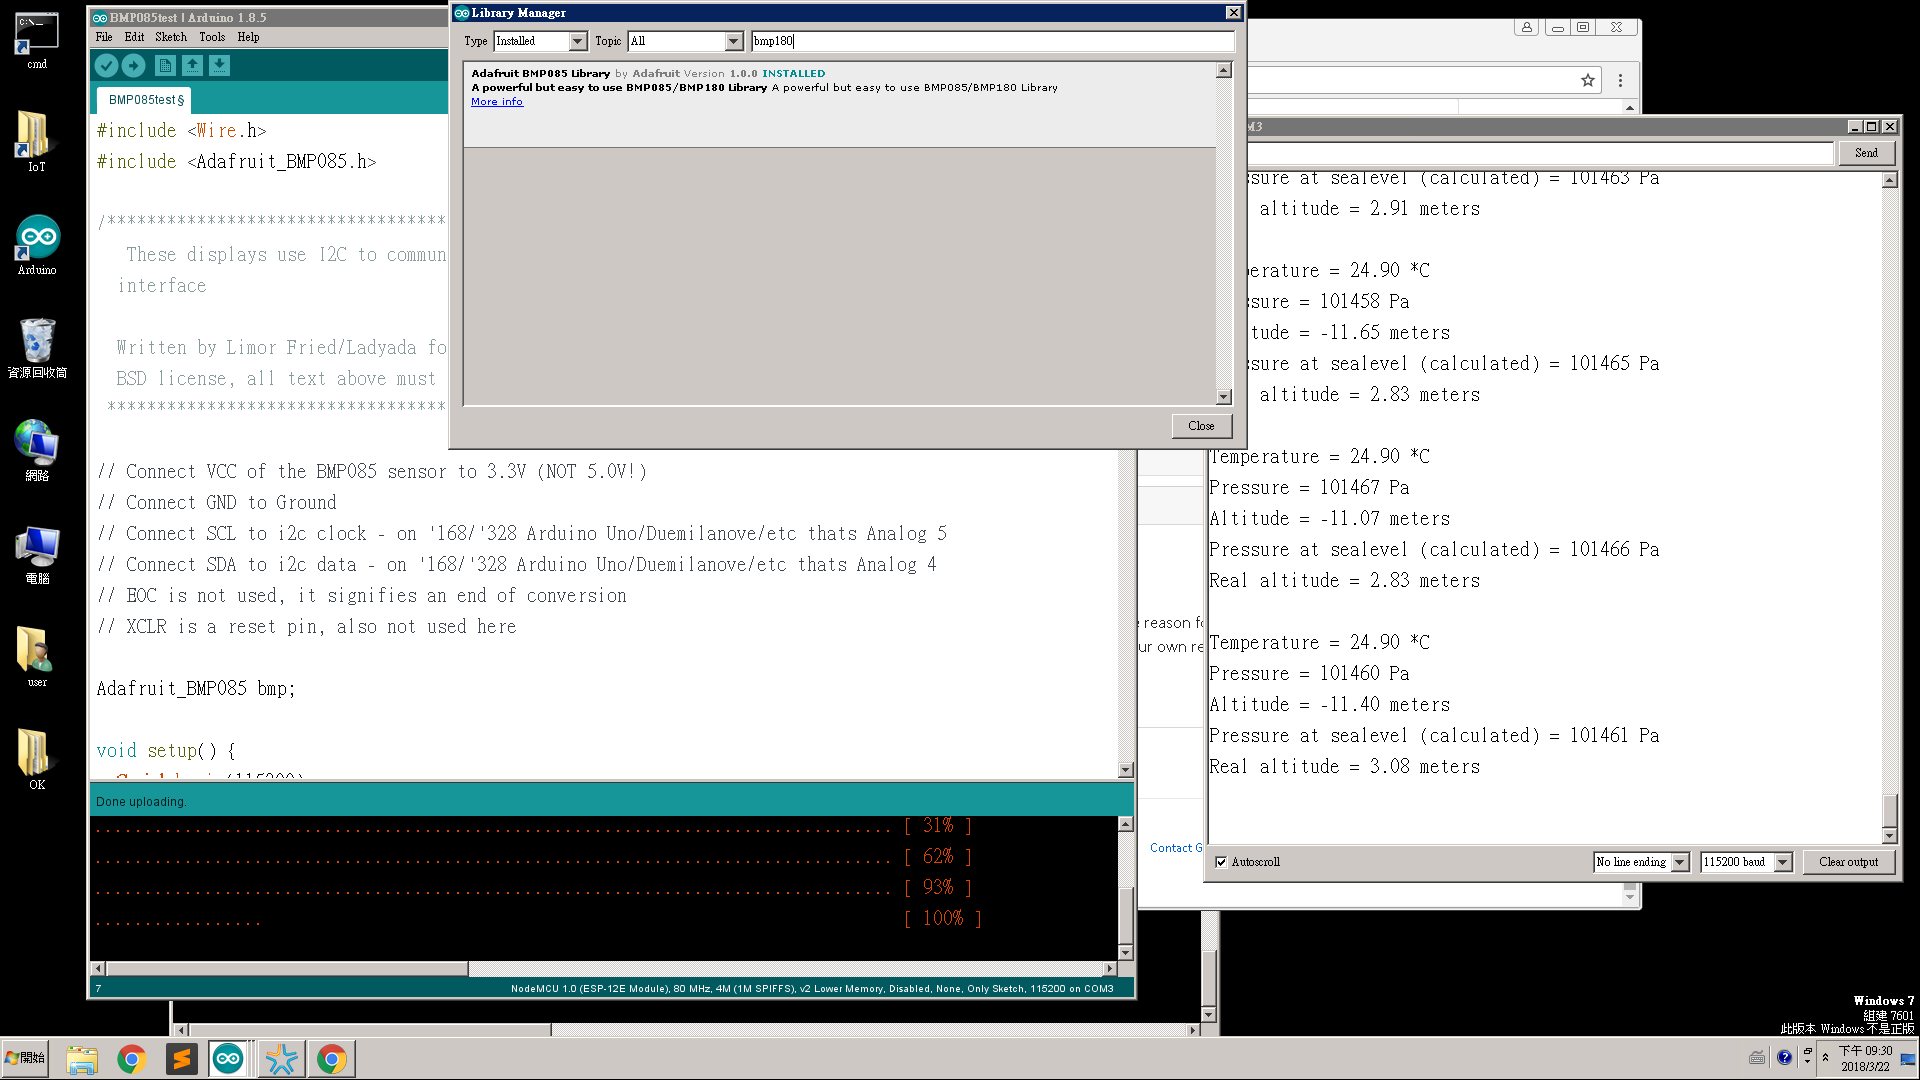Image resolution: width=1920 pixels, height=1080 pixels.
Task: Click the Send button in serial monitor
Action: (x=1866, y=153)
